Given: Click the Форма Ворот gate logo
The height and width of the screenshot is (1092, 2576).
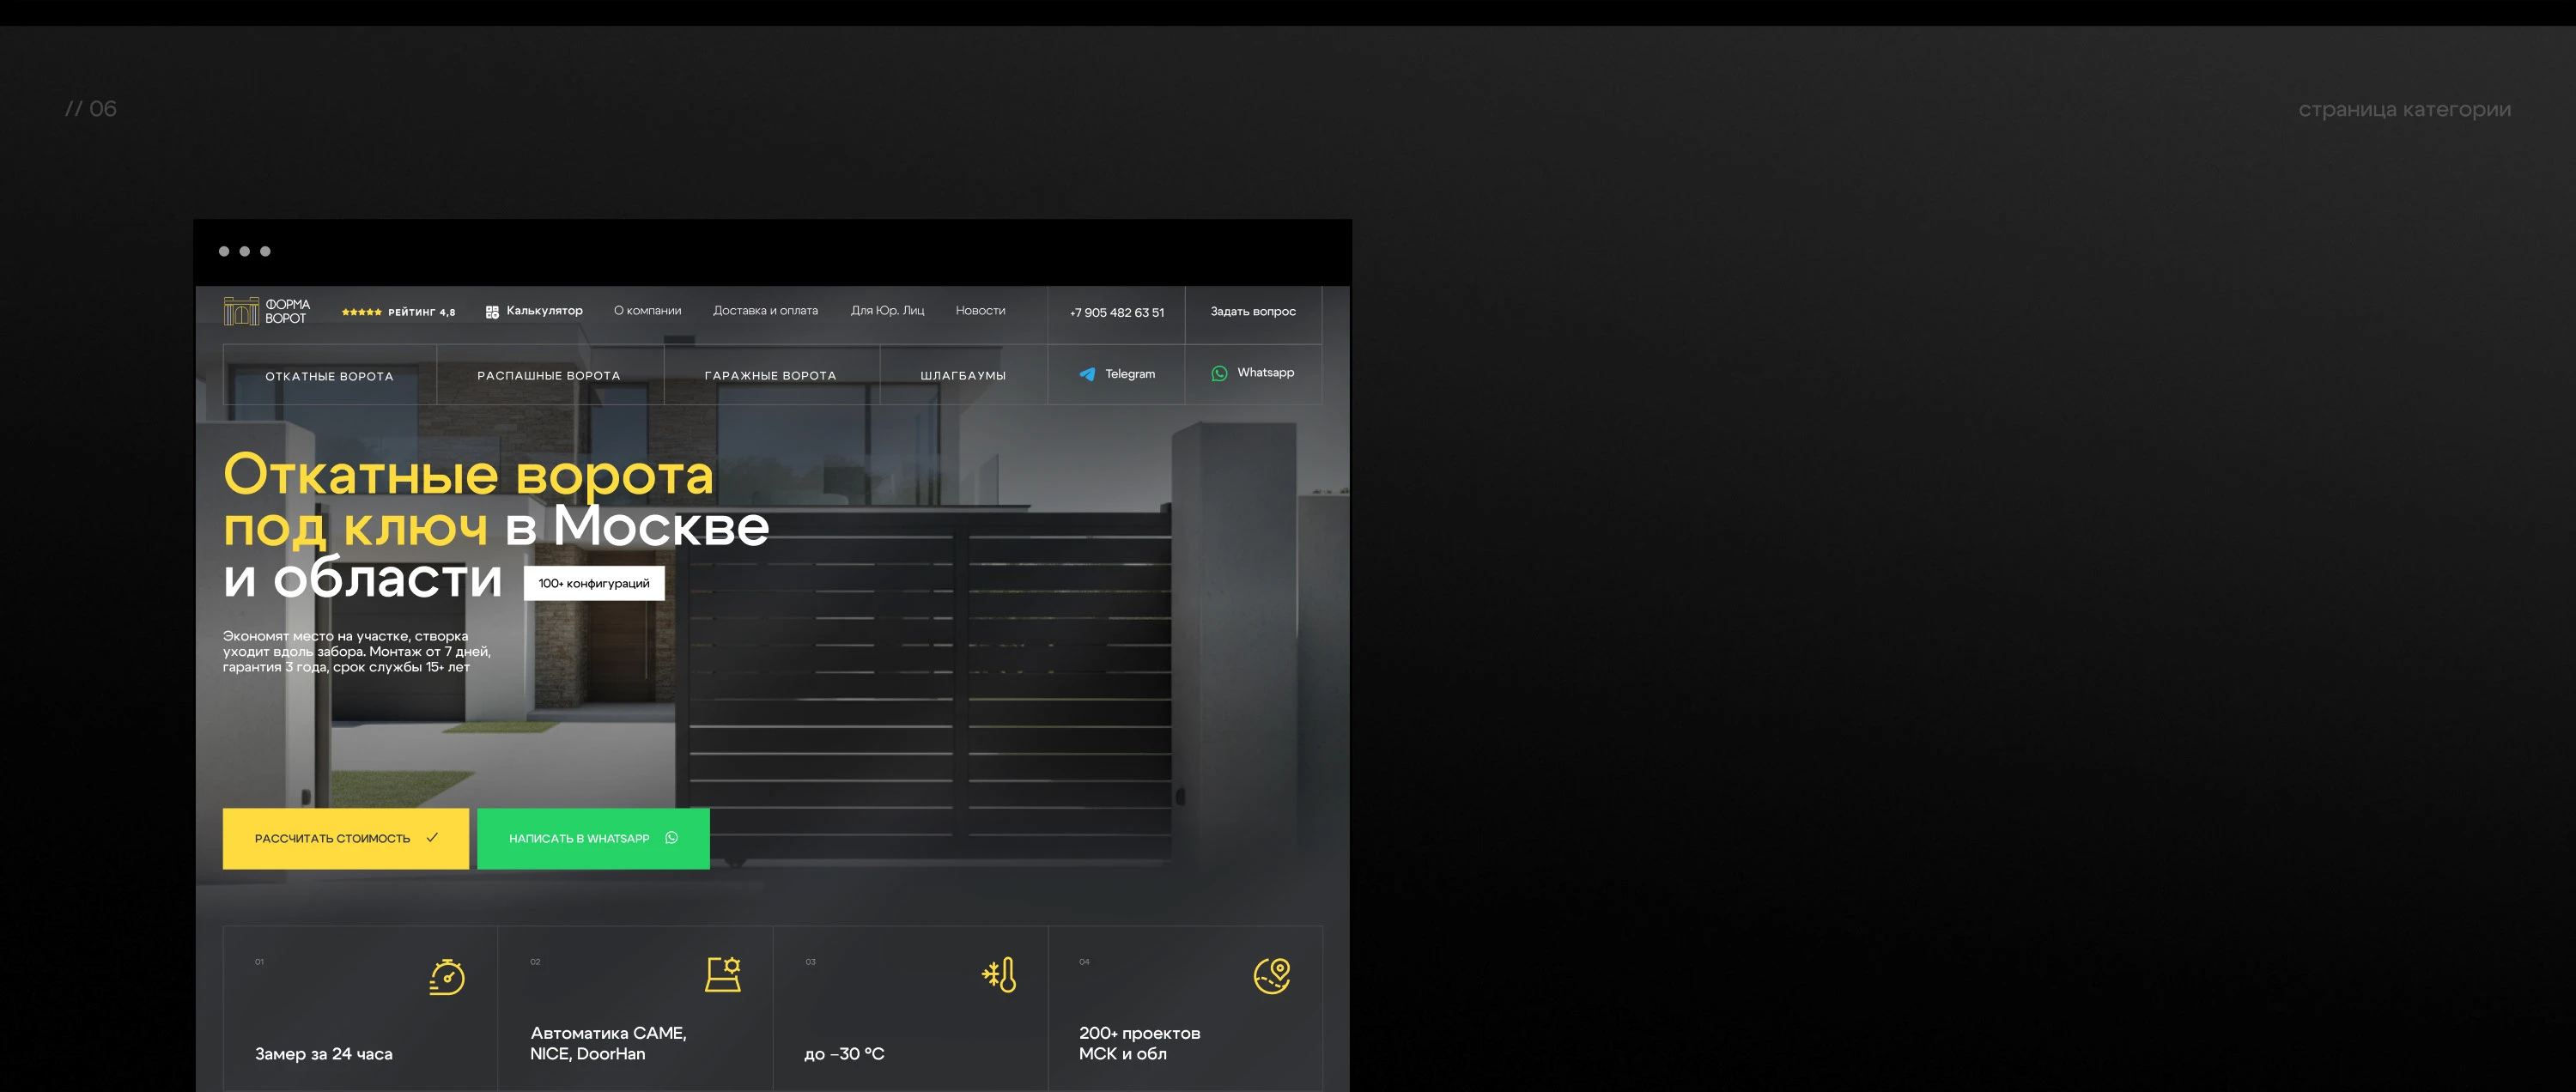Looking at the screenshot, I should (241, 311).
